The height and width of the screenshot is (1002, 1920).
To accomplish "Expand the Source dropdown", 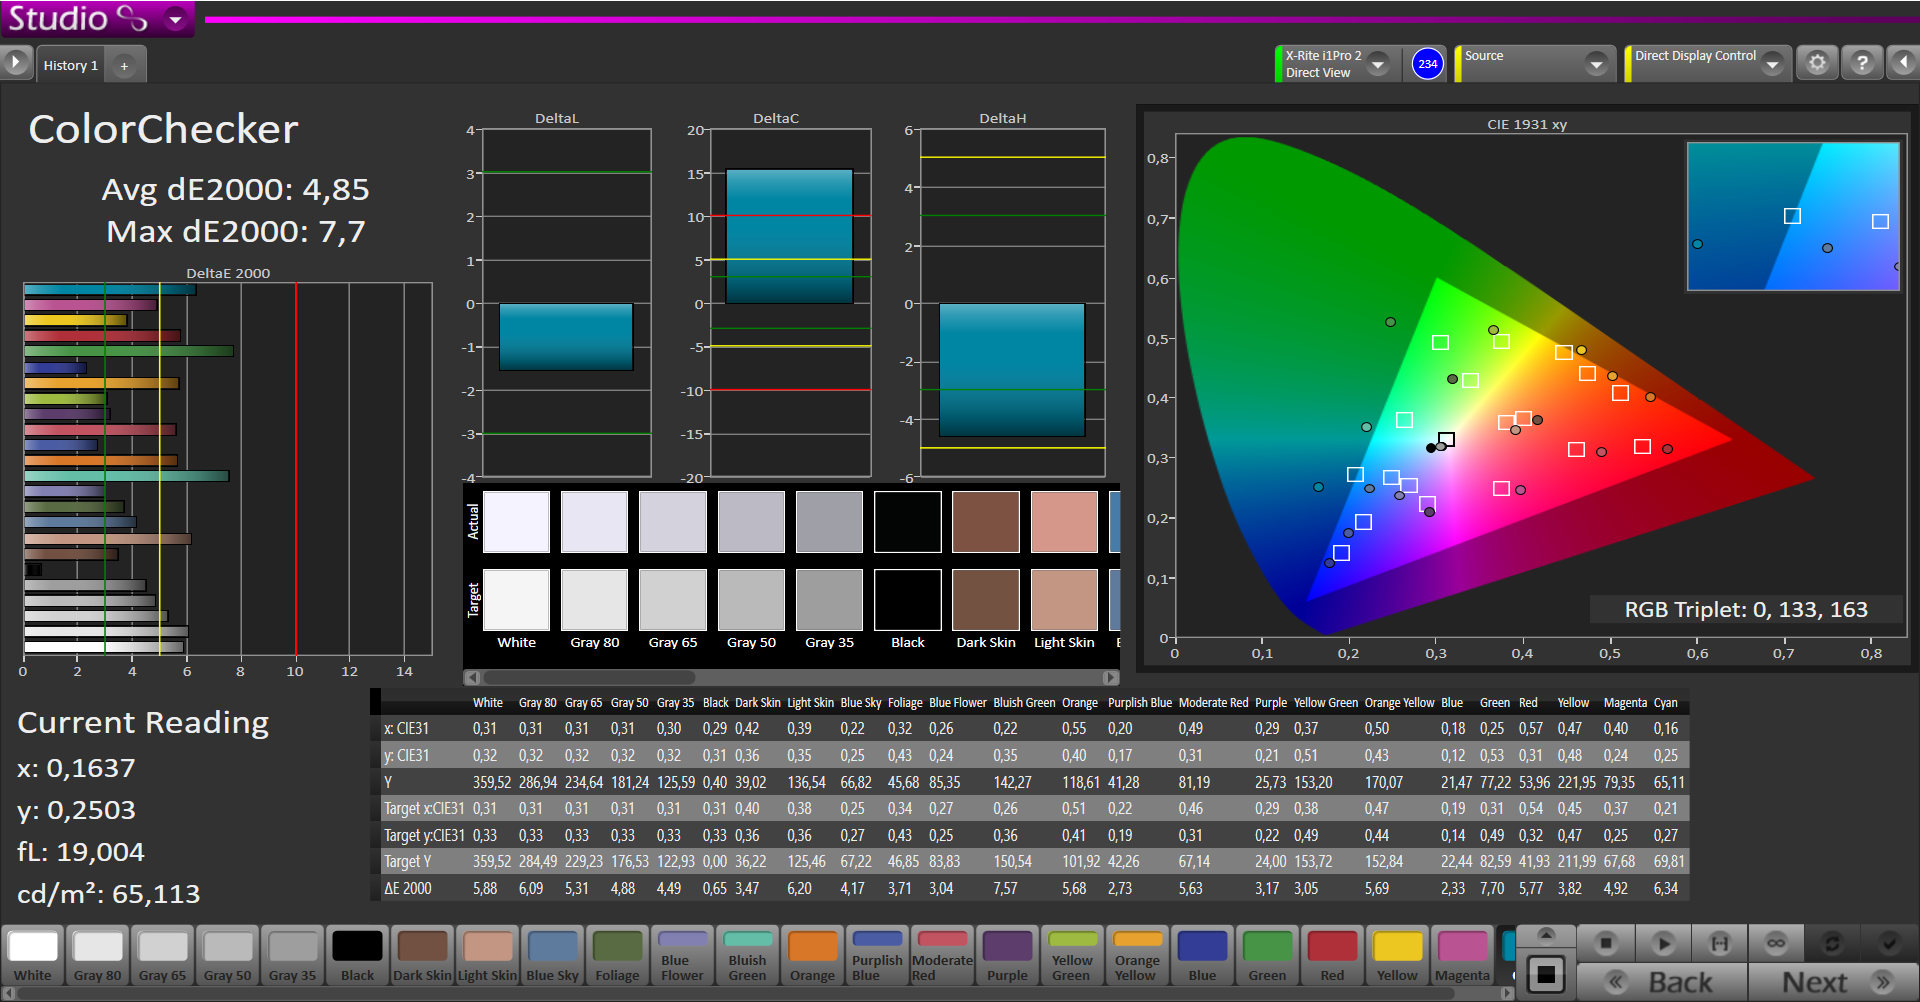I will pyautogui.click(x=1596, y=64).
